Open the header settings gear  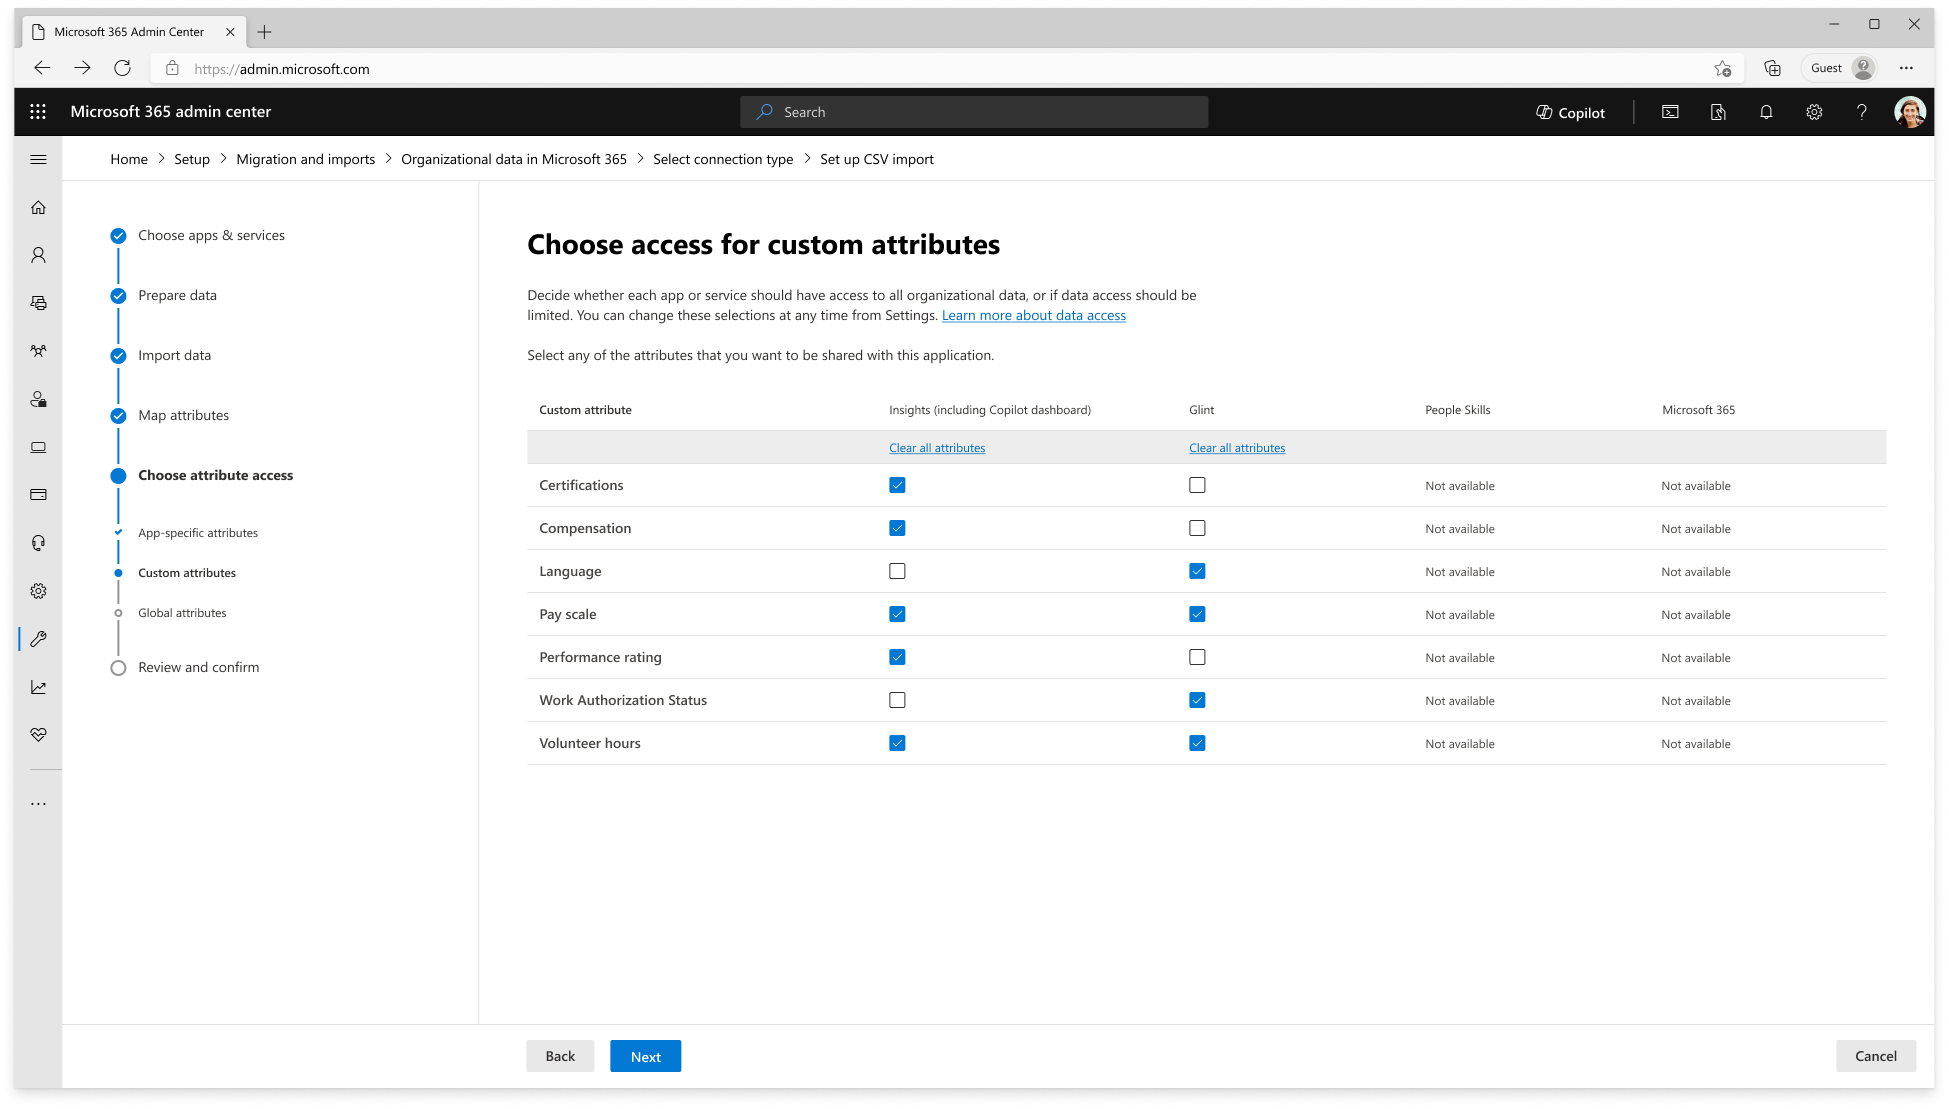1814,112
